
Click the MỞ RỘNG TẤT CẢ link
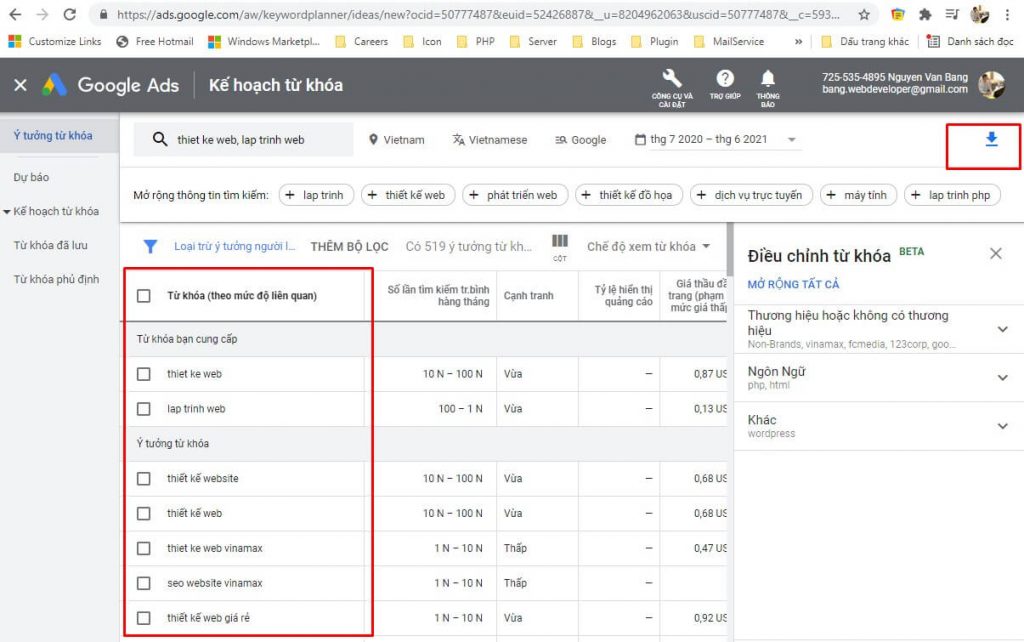[x=793, y=284]
